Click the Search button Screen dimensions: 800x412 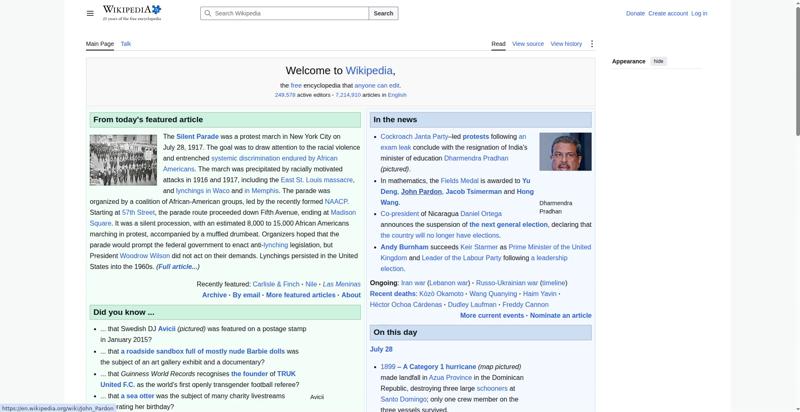click(383, 13)
